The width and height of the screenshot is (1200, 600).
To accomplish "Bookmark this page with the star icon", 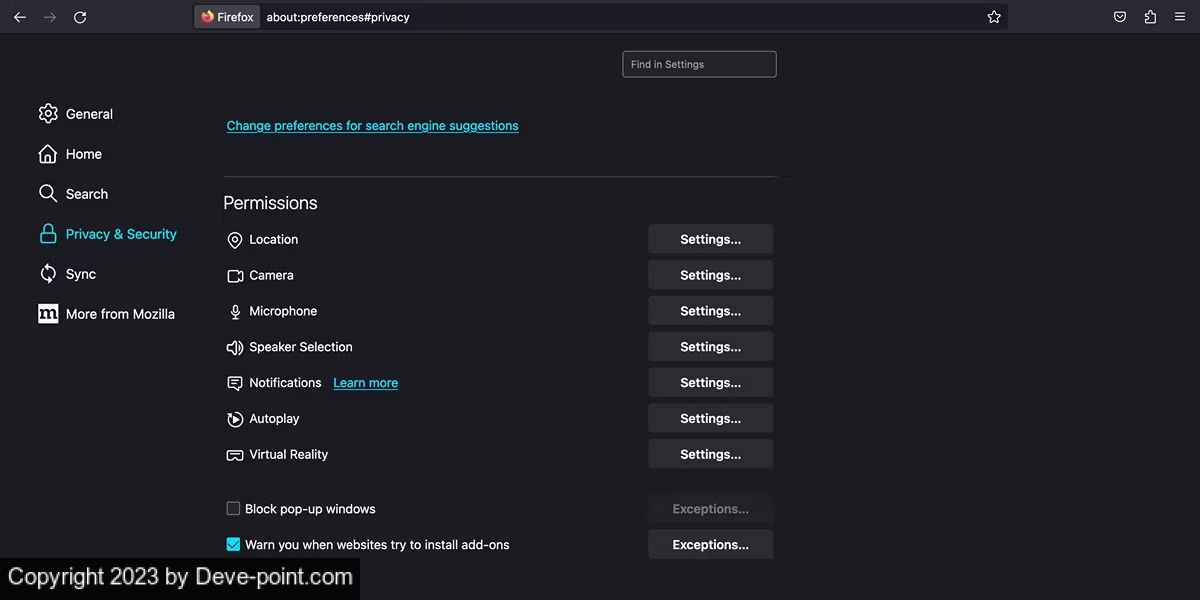I will pos(994,17).
